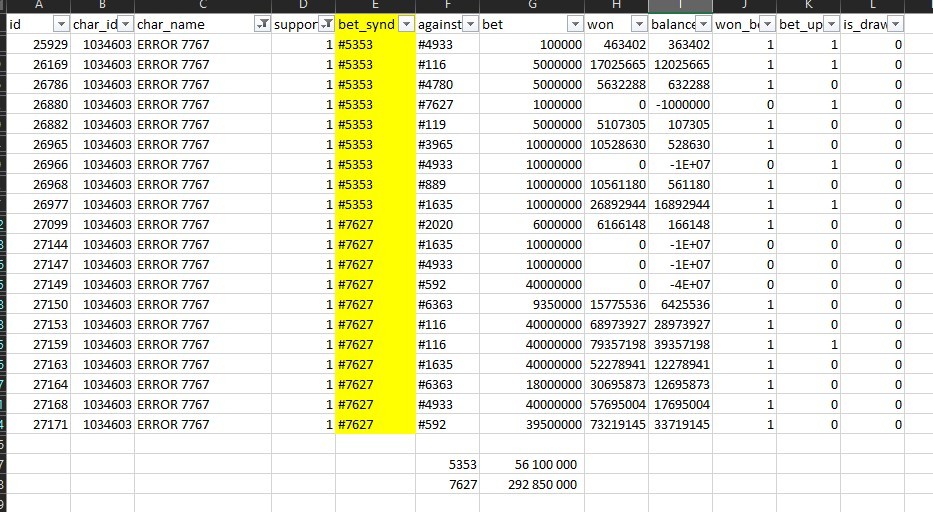
Task: Open the won column filter dropdown
Action: [639, 24]
